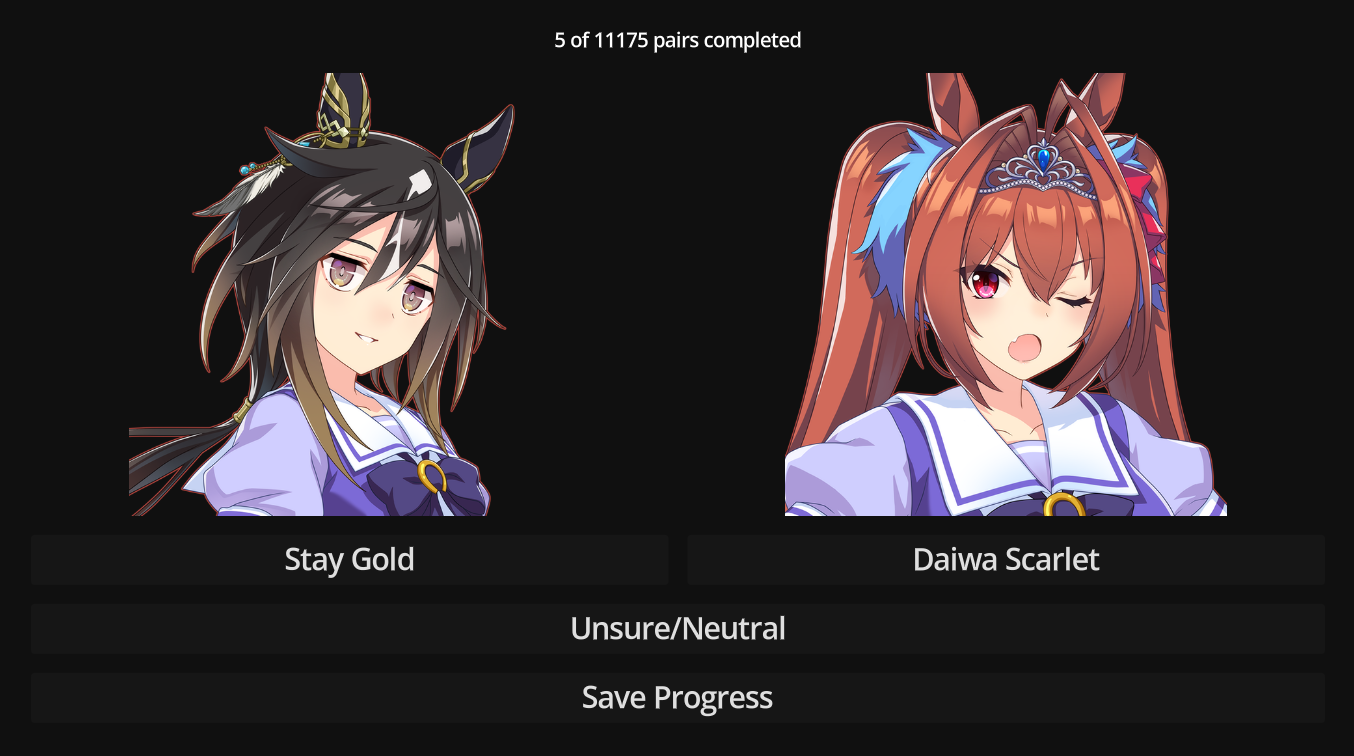The width and height of the screenshot is (1354, 756).
Task: Click the Save Progress button
Action: tap(678, 697)
